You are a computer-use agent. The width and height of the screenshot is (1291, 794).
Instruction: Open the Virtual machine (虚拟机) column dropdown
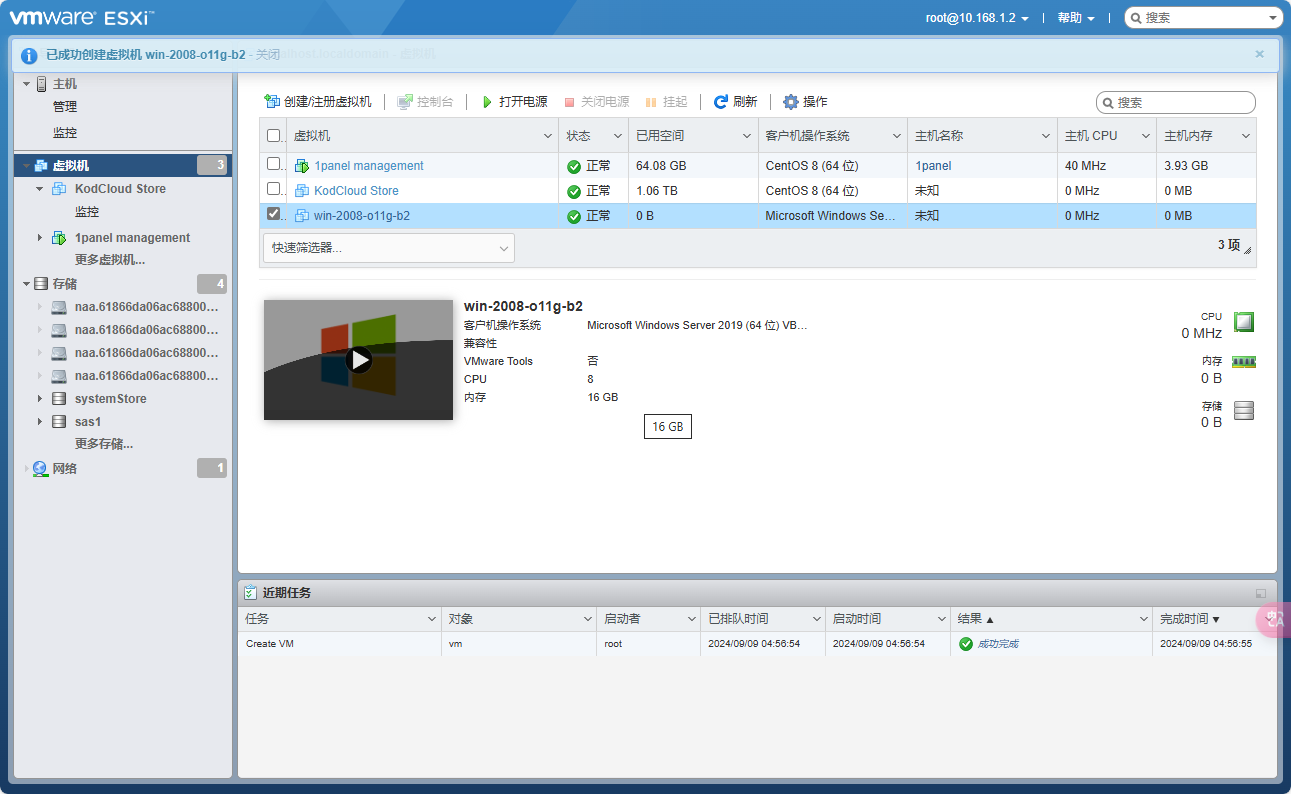(548, 136)
